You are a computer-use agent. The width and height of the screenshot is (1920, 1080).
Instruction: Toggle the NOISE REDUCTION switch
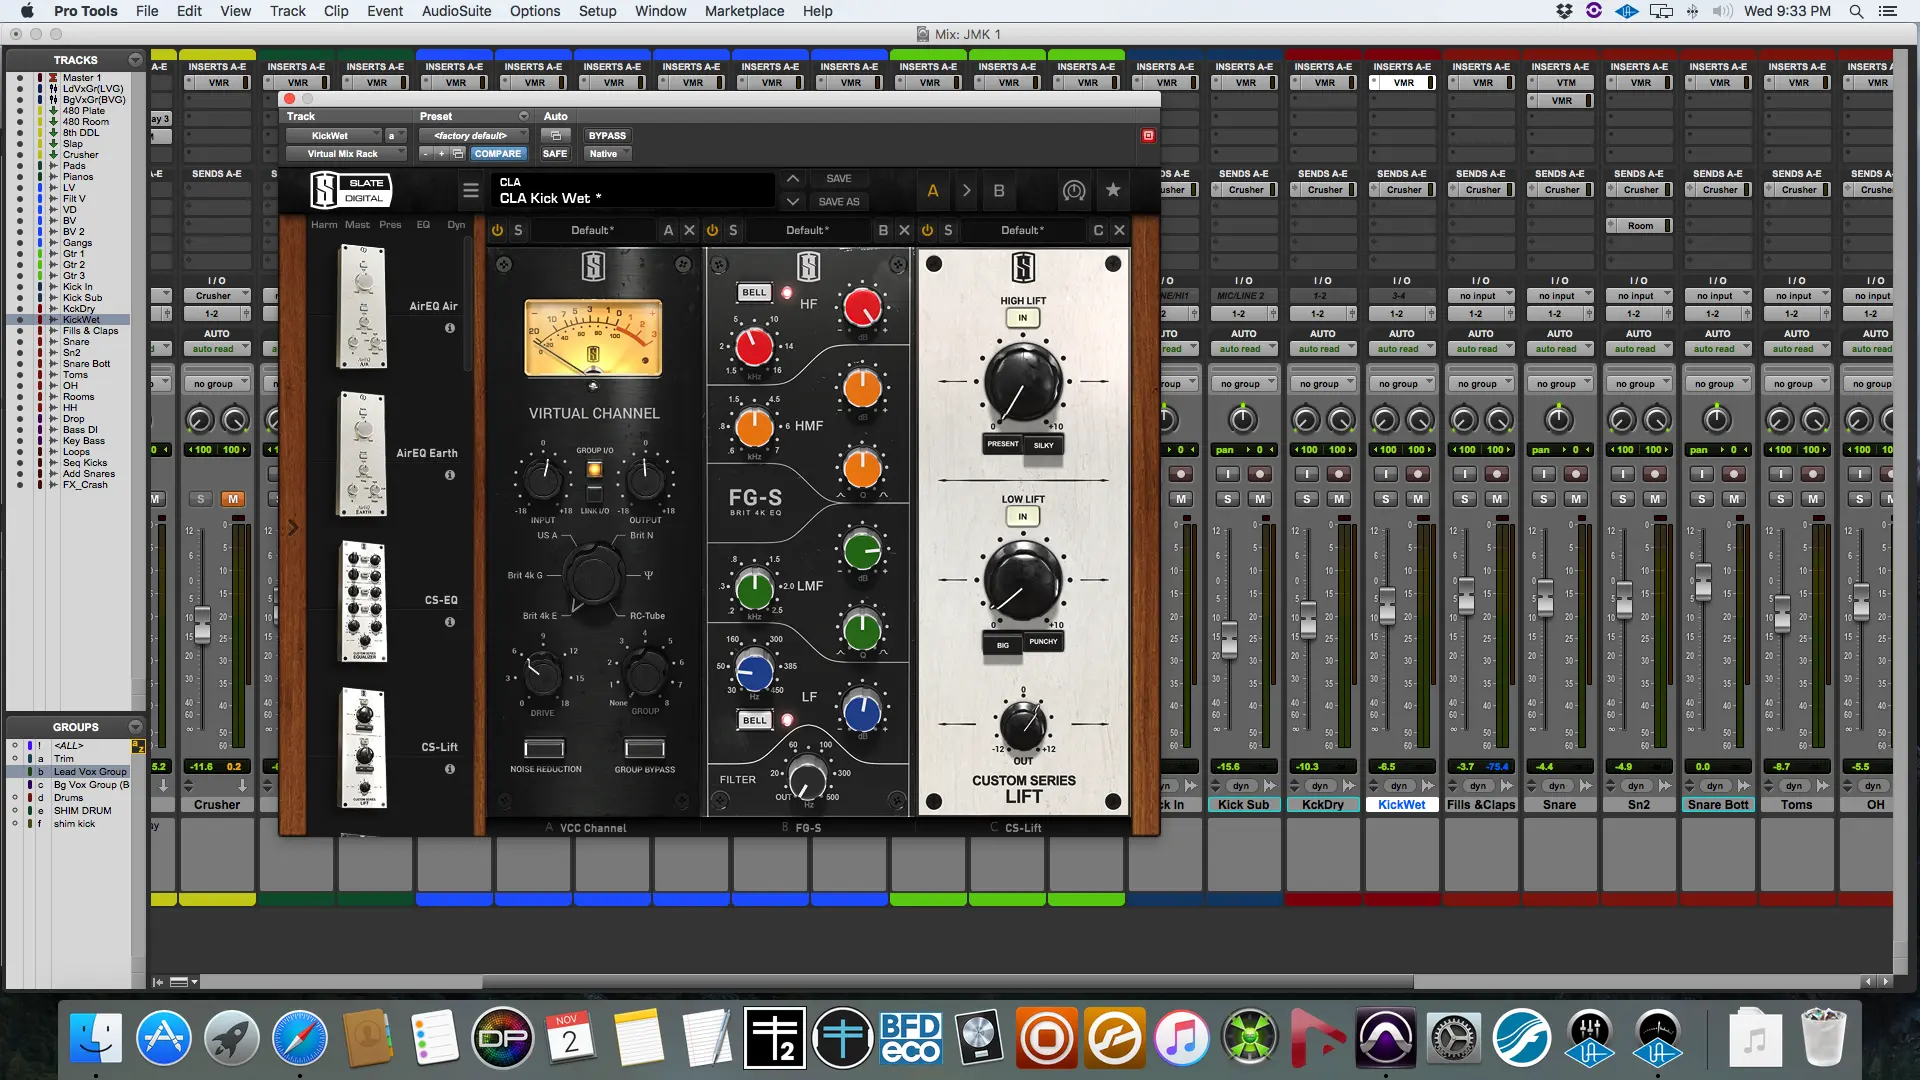(544, 749)
